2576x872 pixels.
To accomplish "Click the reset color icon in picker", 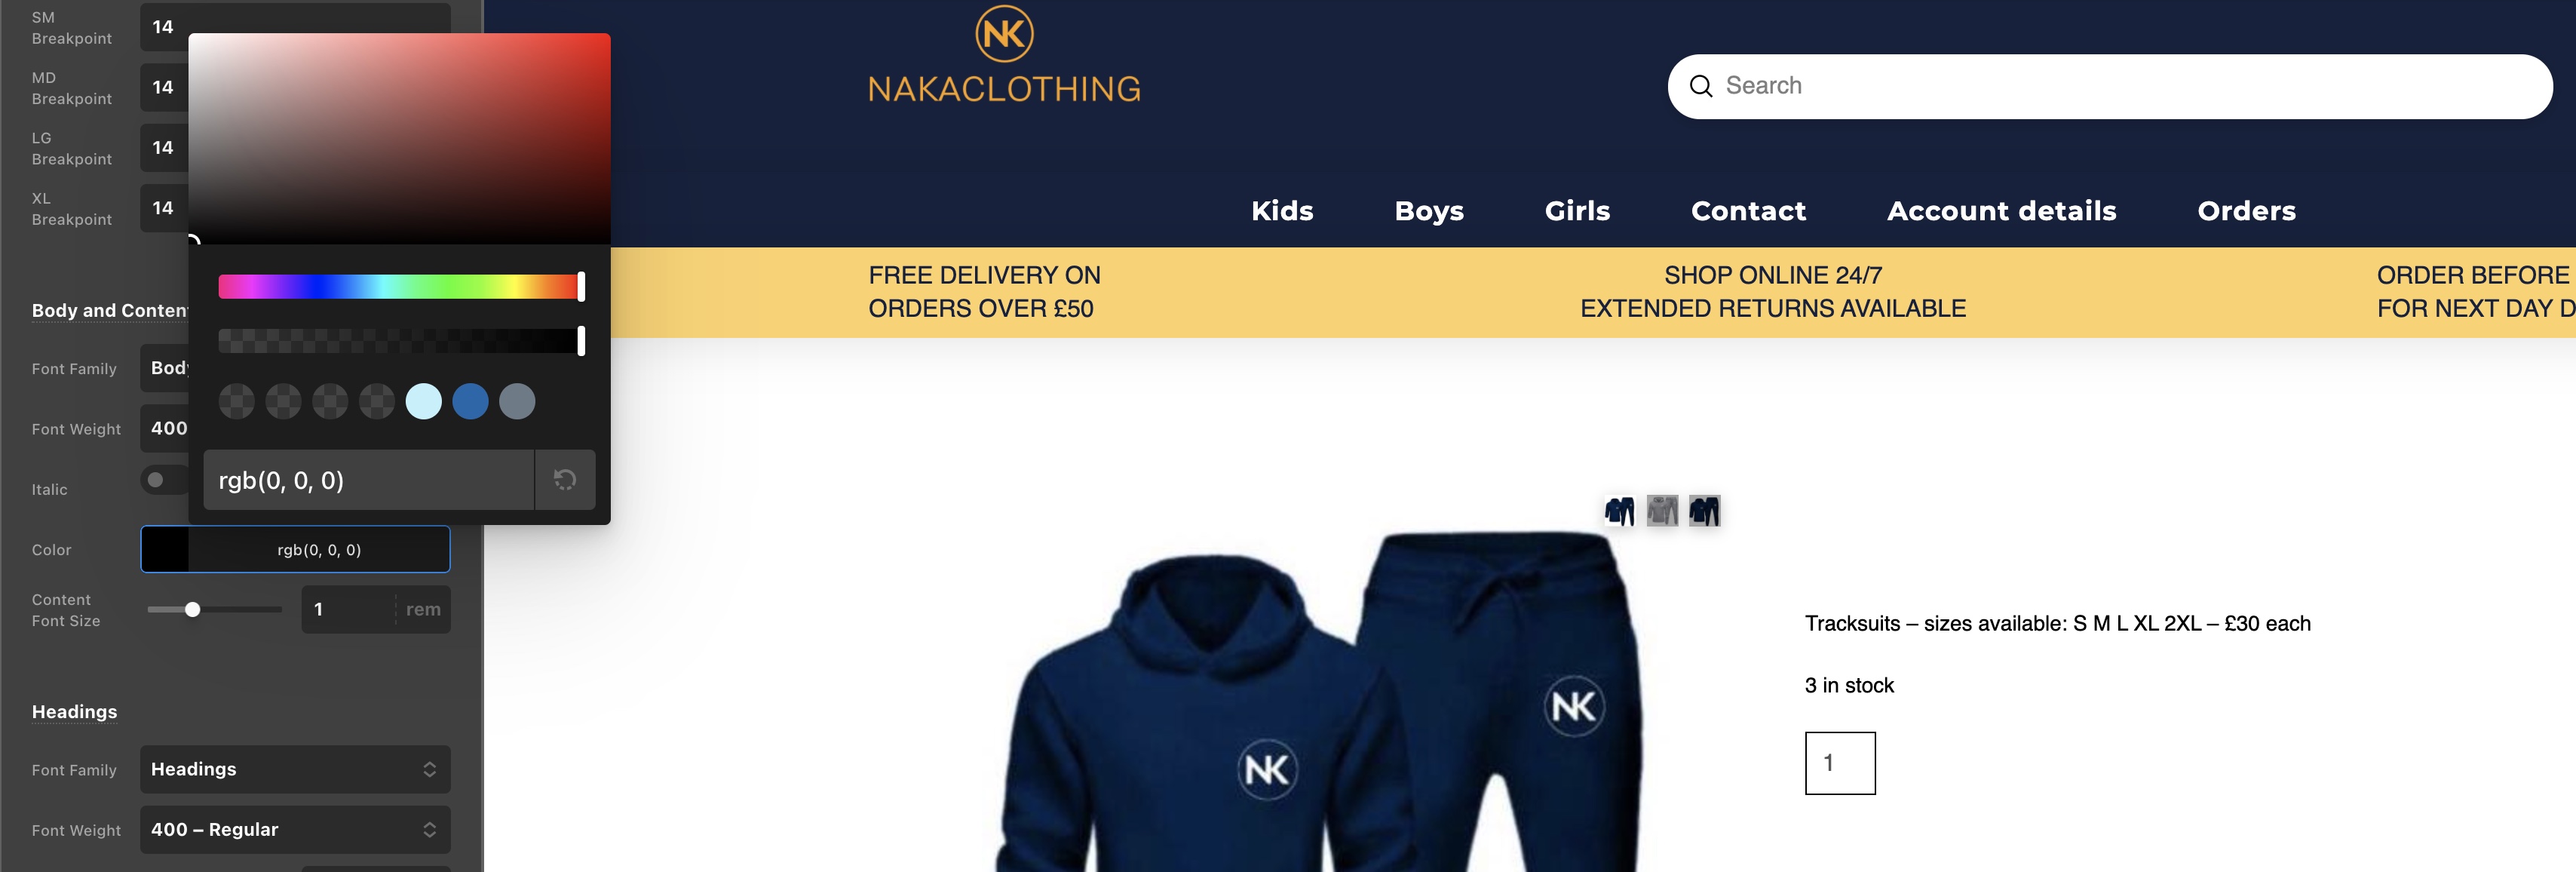I will click(565, 480).
